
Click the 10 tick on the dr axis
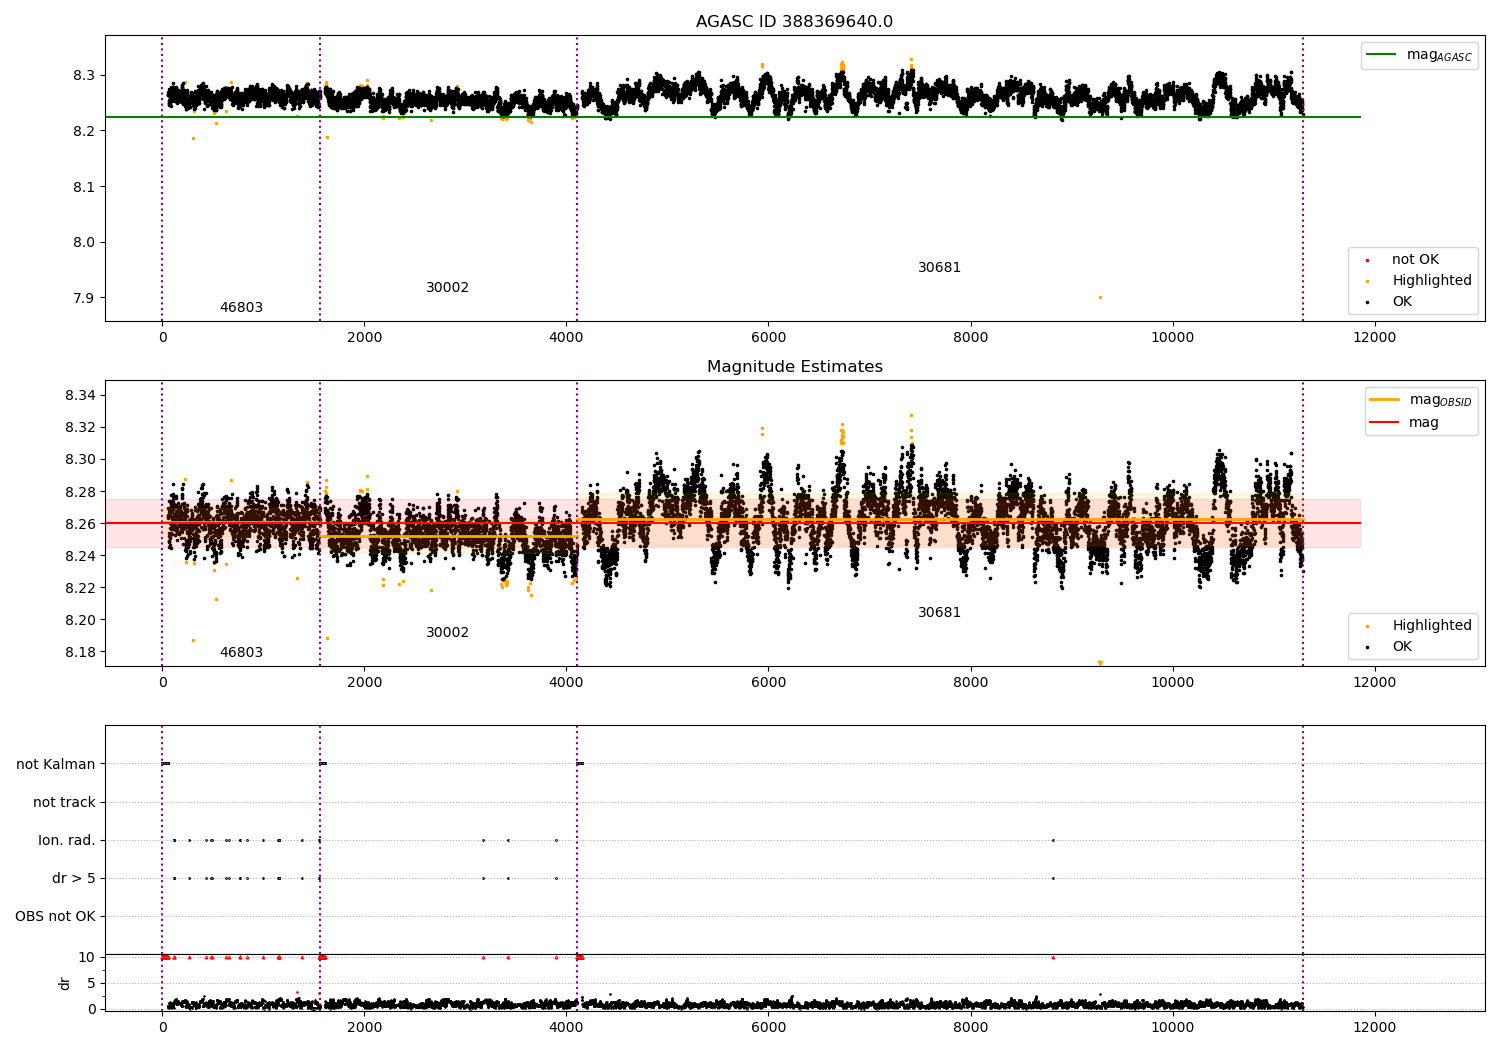tap(87, 957)
